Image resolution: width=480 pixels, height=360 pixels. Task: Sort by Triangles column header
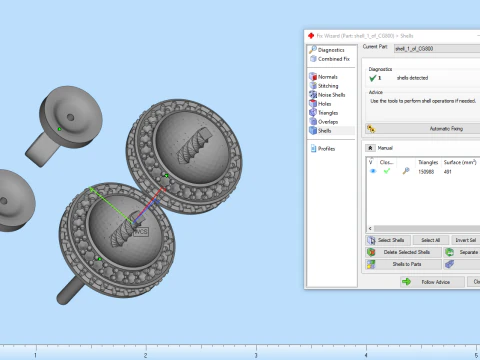(428, 162)
